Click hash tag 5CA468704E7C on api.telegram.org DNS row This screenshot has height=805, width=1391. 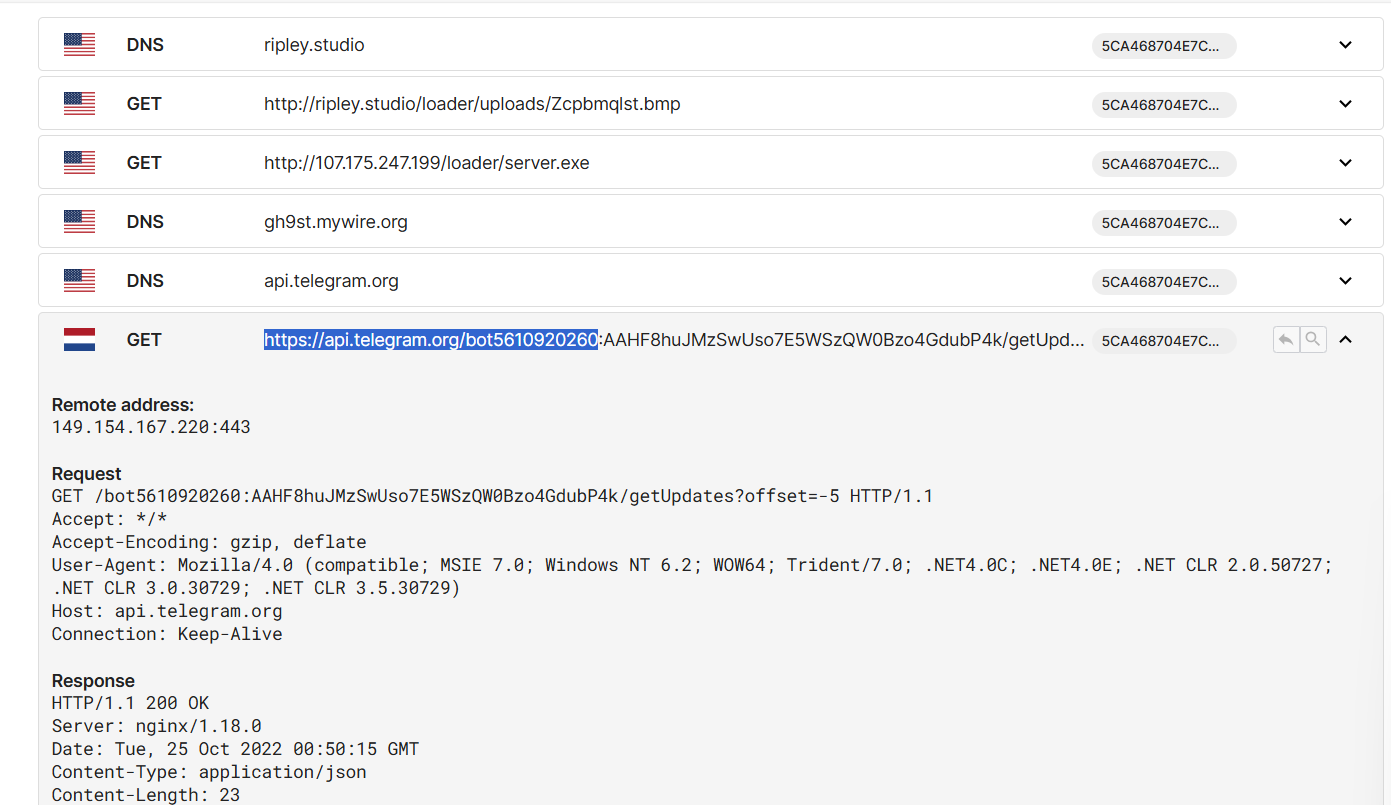click(x=1164, y=282)
